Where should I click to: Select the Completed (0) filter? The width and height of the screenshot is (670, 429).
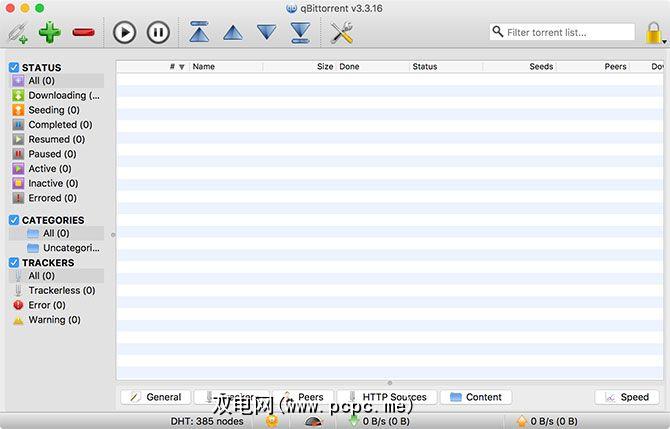tap(56, 125)
